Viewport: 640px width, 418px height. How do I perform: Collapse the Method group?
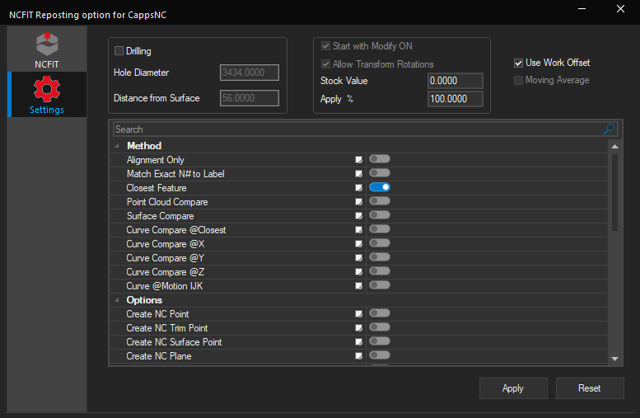point(117,146)
